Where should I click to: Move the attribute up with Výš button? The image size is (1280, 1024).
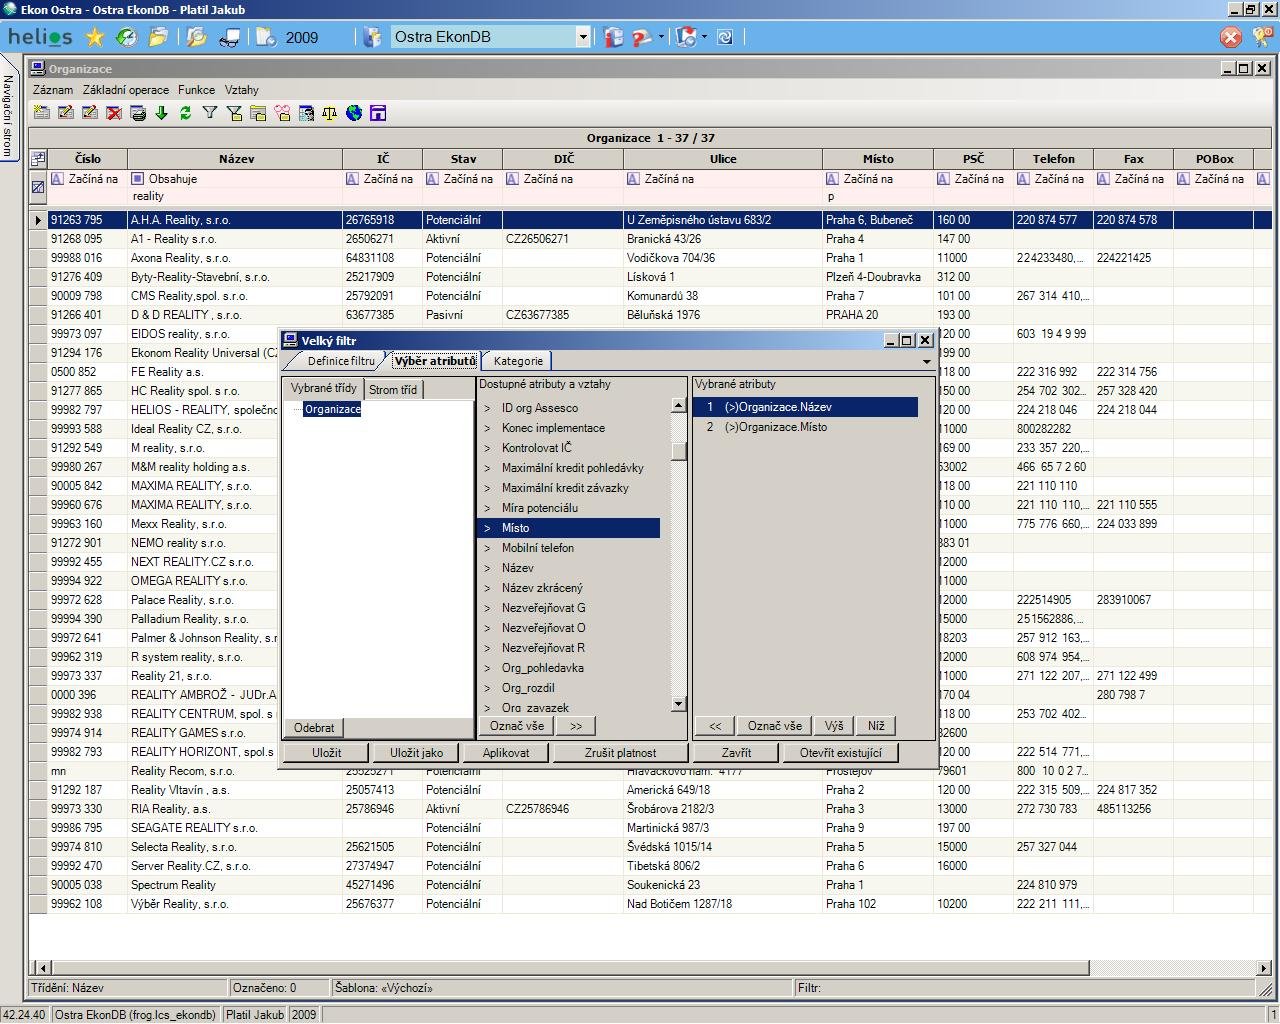tap(835, 726)
